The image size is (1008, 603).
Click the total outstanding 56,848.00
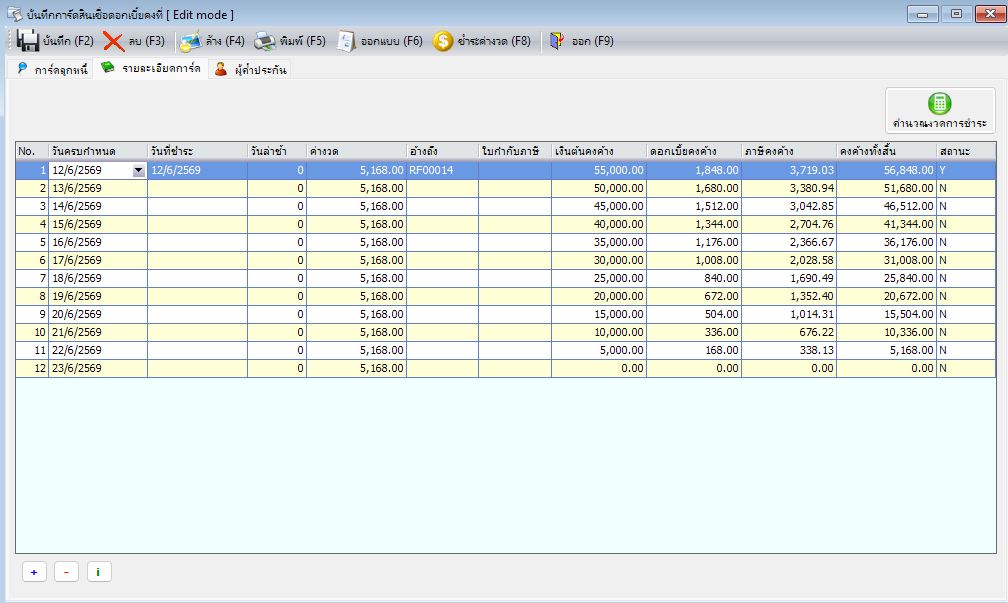(886, 170)
